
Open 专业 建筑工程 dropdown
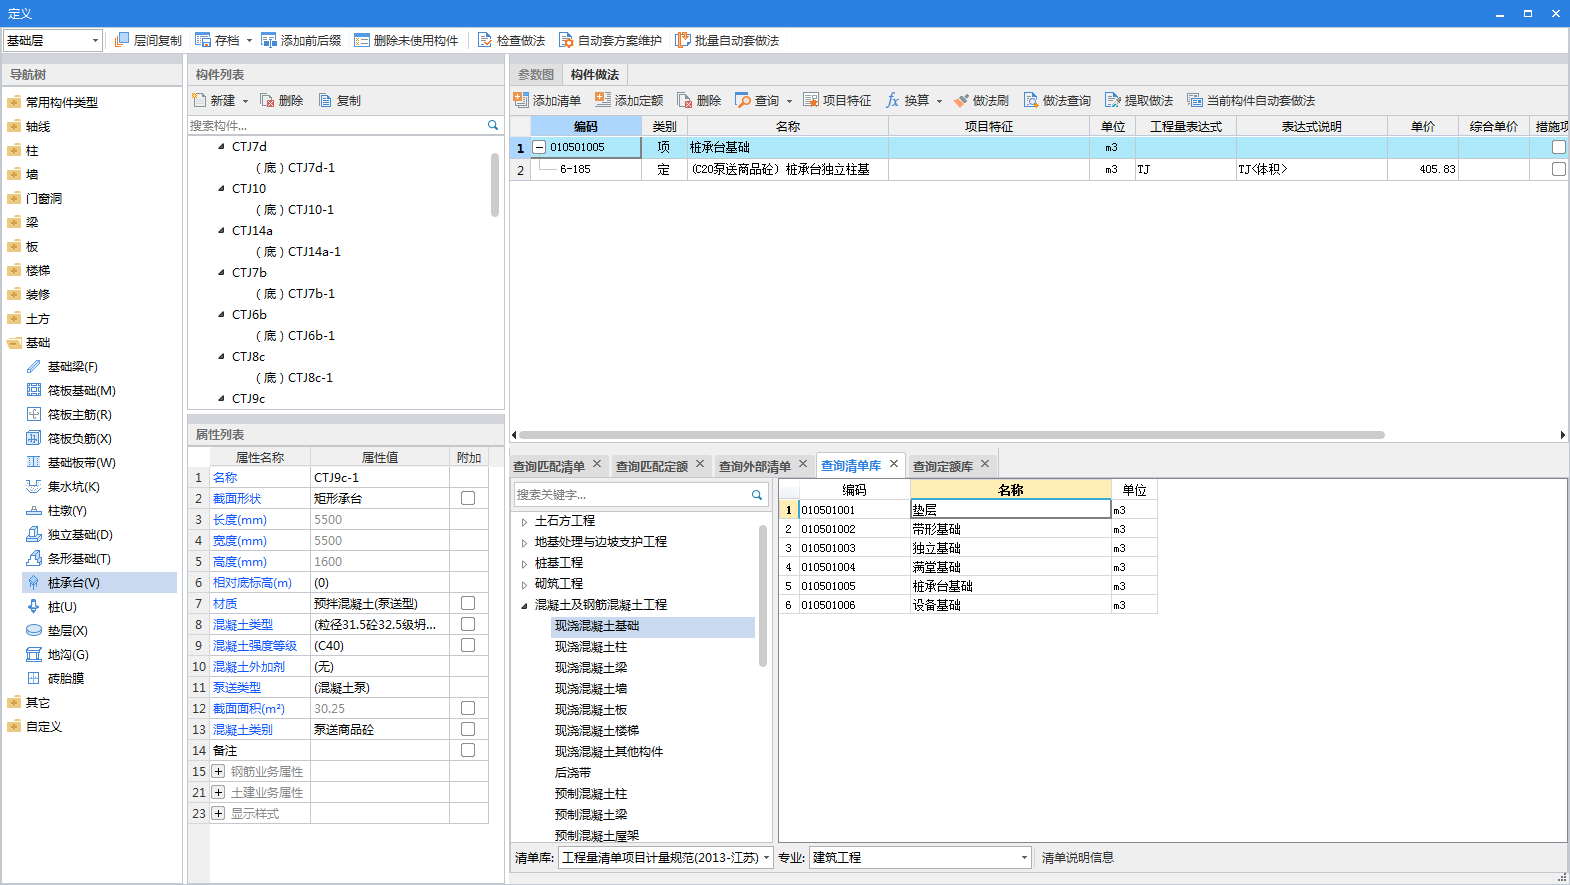point(920,857)
